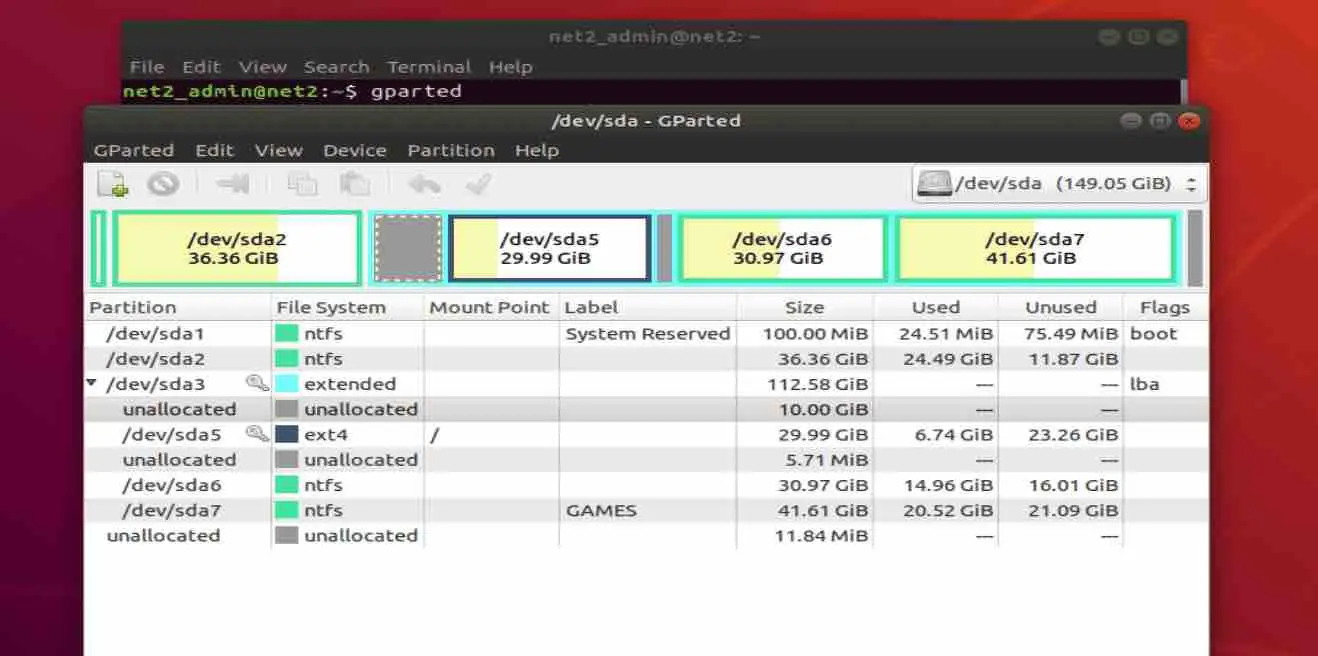Click the terminal prompt line with gparted command
The image size is (1318, 656).
(292, 91)
